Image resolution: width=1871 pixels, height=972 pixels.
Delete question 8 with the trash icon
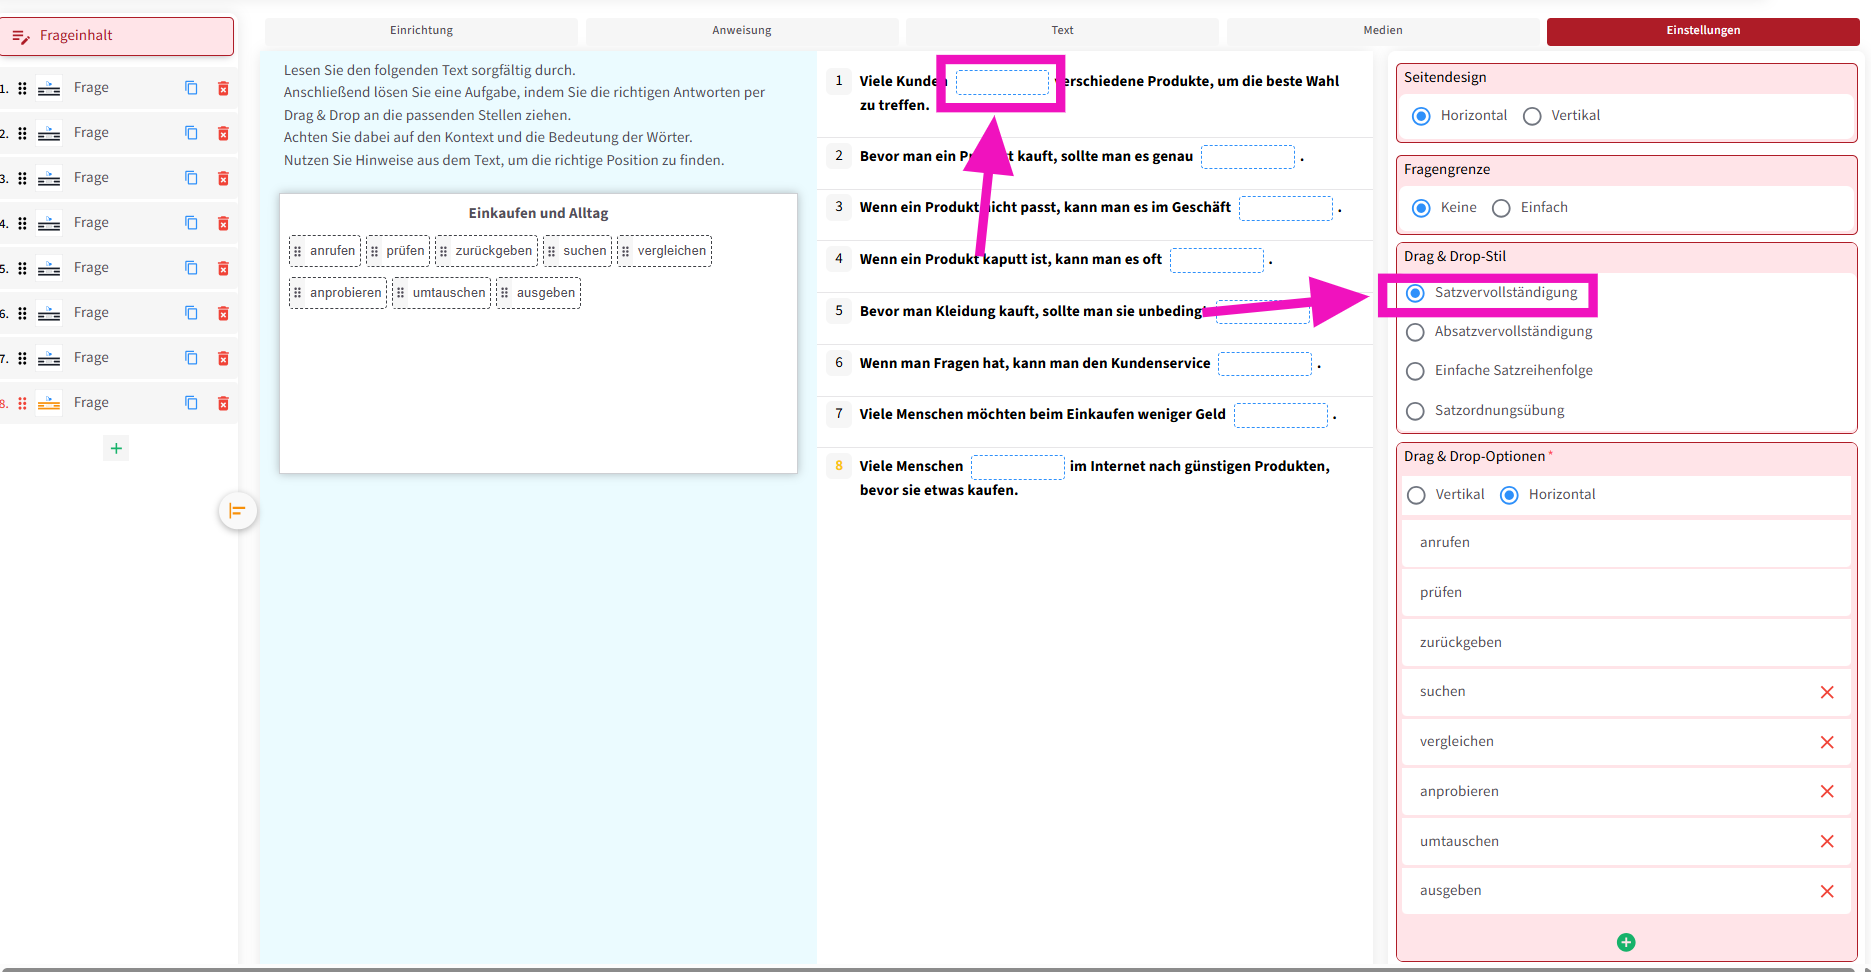223,403
